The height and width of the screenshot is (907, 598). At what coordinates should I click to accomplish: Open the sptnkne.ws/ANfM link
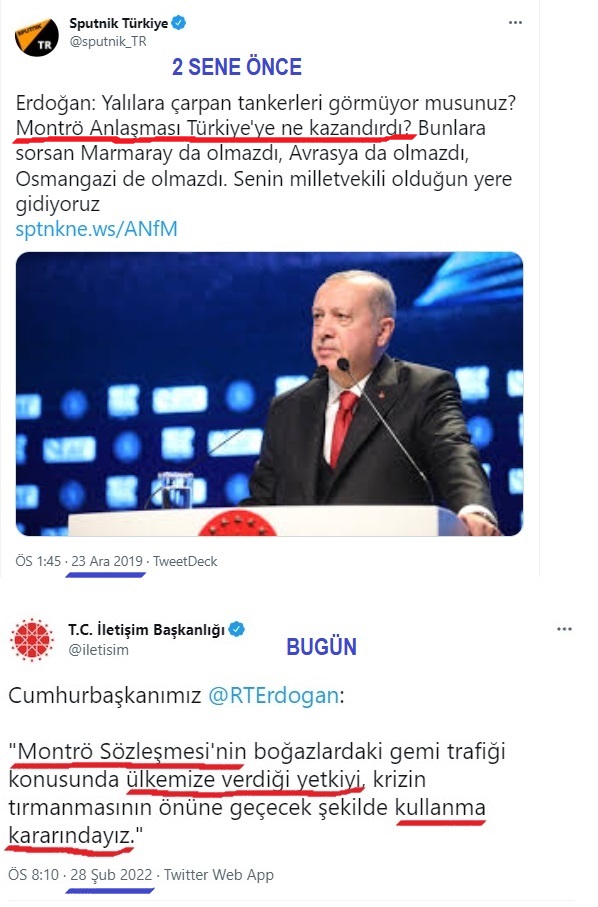(x=96, y=229)
